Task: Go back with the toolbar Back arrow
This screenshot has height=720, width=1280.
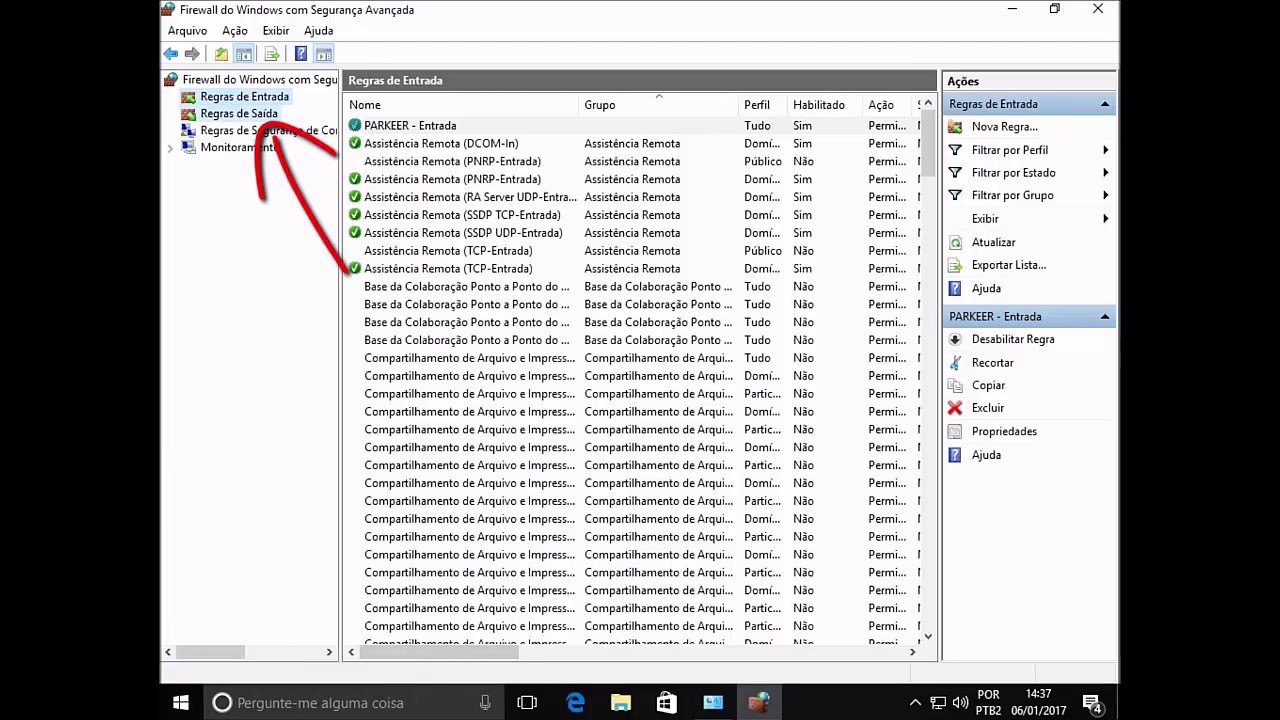Action: 171,54
